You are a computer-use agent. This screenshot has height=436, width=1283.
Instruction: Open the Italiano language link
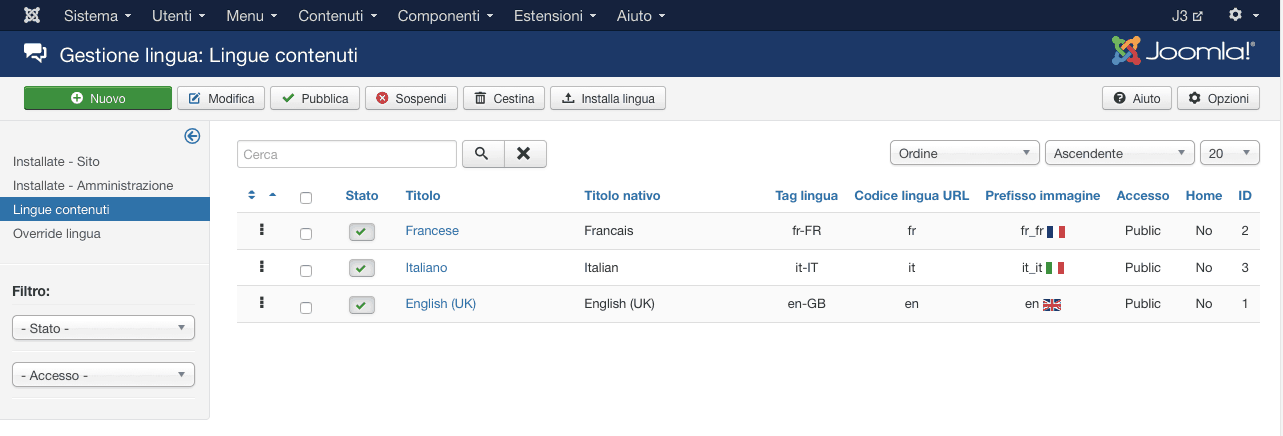click(426, 267)
